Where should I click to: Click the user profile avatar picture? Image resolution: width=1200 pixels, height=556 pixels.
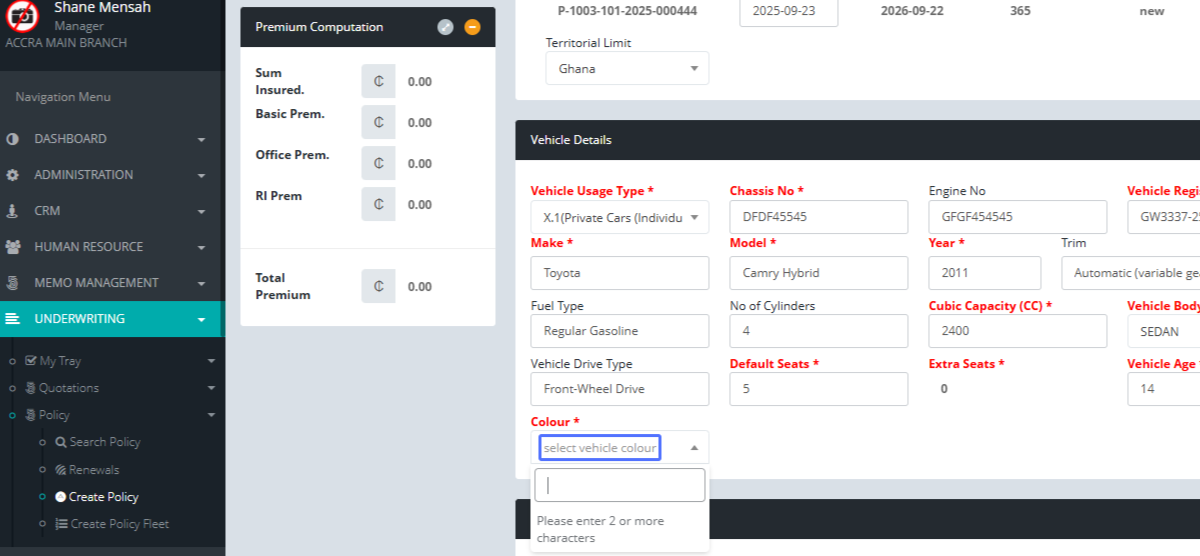pyautogui.click(x=22, y=16)
